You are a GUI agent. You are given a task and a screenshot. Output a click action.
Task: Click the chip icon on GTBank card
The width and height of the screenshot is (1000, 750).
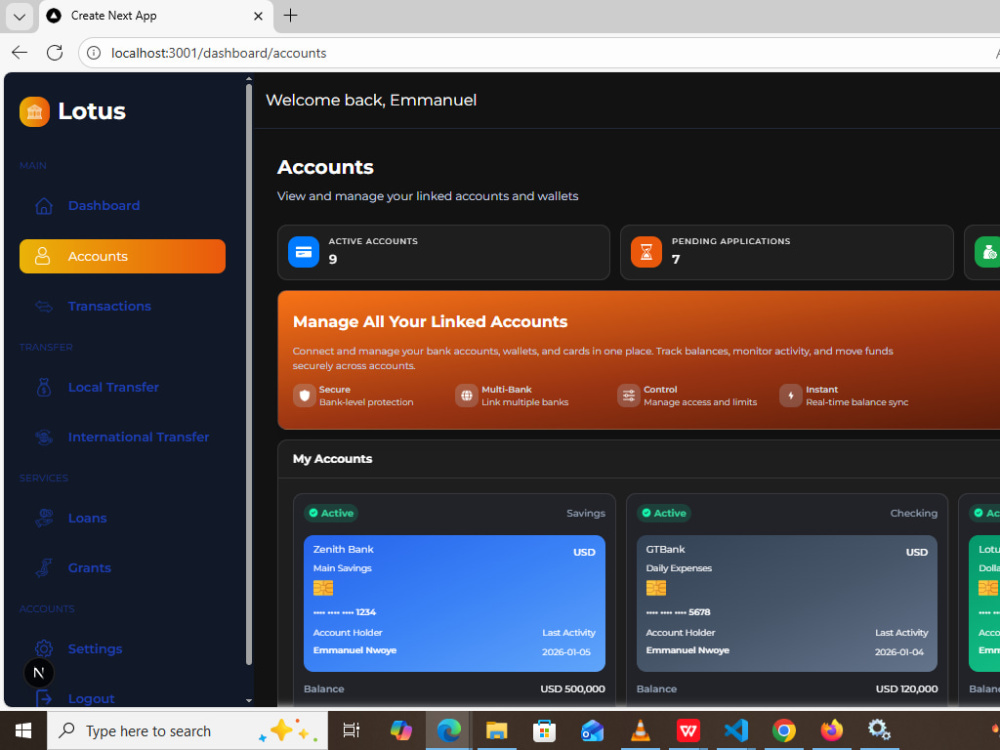point(656,588)
